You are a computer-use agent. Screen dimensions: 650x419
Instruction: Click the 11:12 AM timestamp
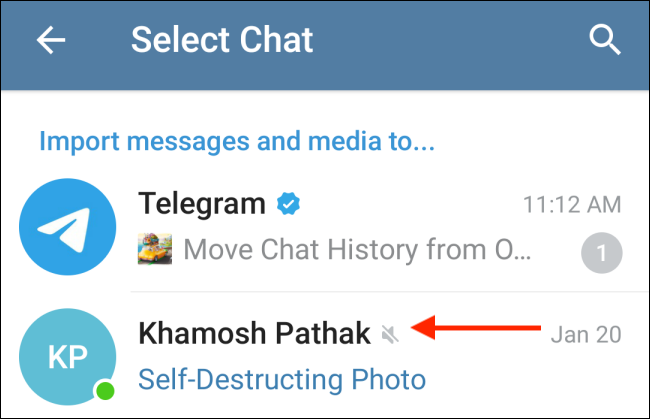571,205
